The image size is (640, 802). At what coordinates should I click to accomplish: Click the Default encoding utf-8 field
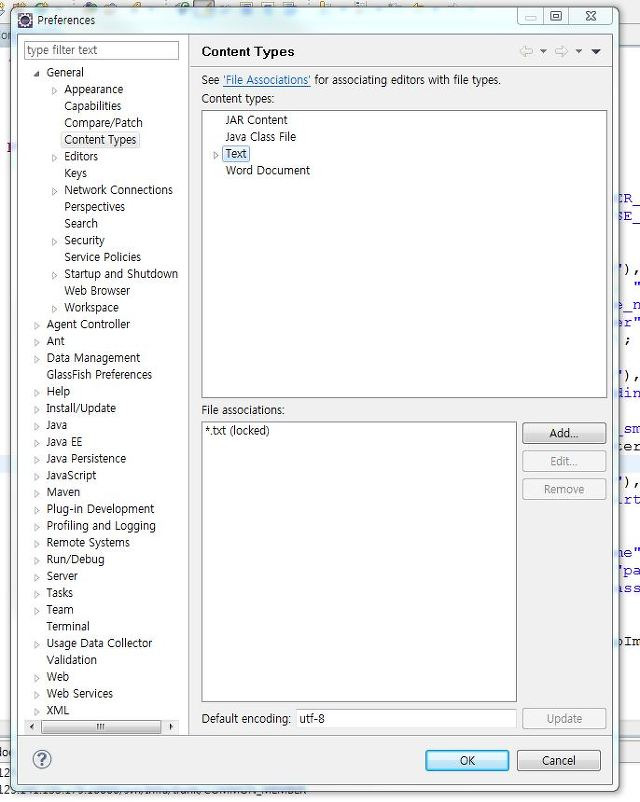pyautogui.click(x=406, y=719)
